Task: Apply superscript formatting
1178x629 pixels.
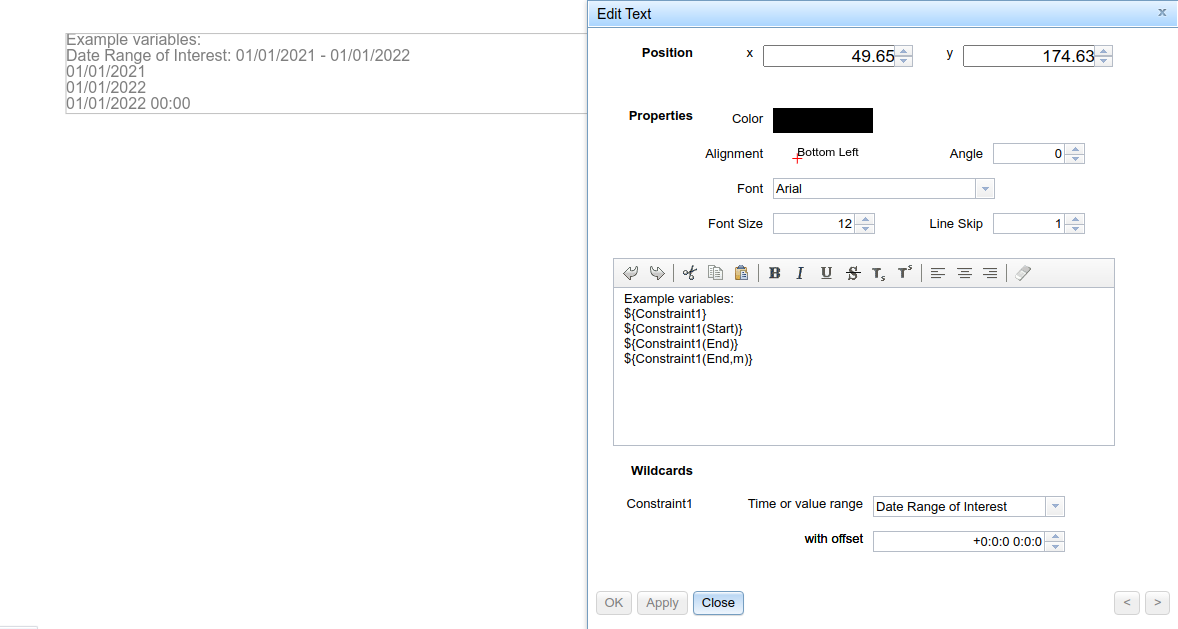Action: click(x=905, y=272)
